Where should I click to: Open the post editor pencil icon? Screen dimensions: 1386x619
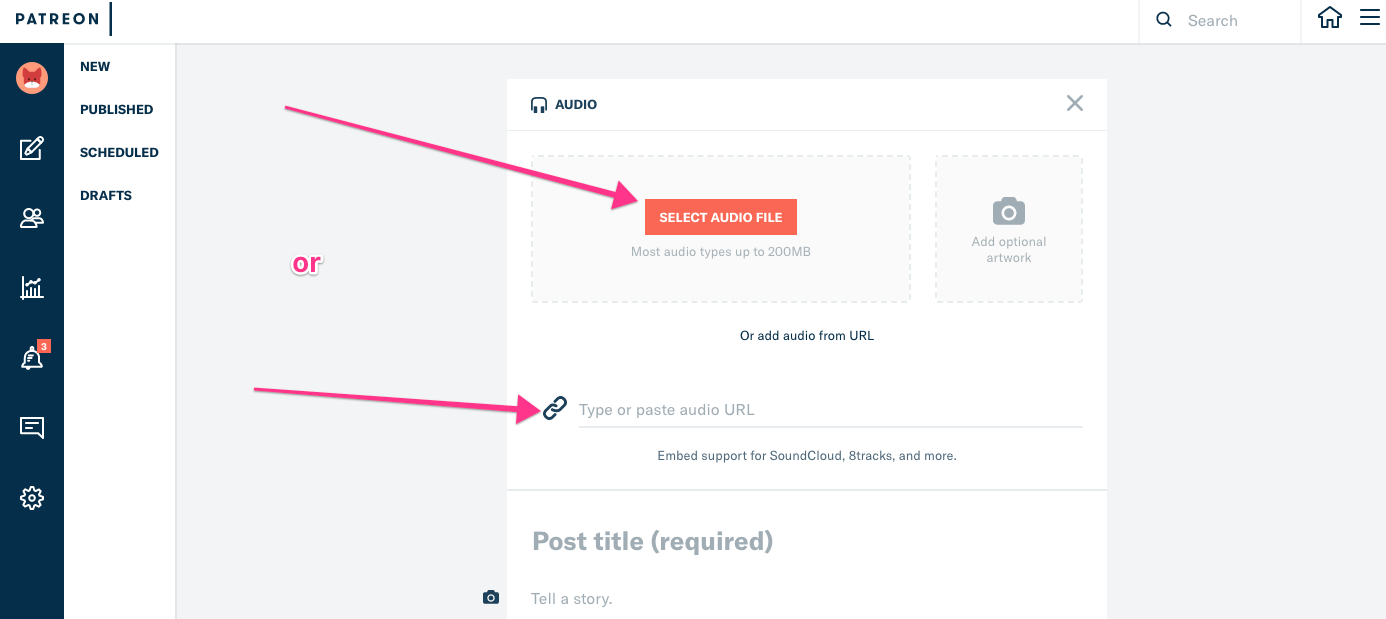pyautogui.click(x=32, y=149)
